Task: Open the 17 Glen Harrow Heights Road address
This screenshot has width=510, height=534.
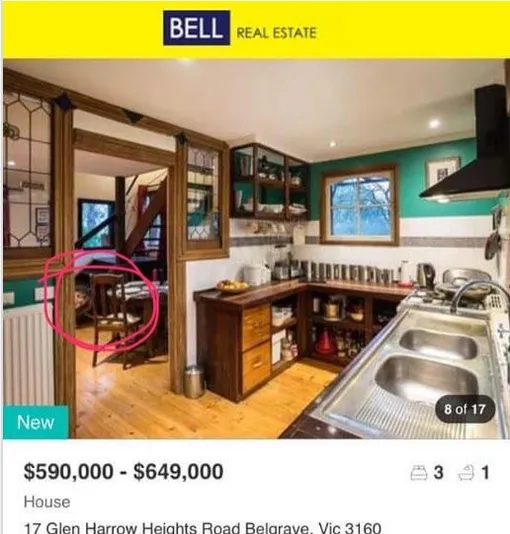Action: tap(203, 528)
